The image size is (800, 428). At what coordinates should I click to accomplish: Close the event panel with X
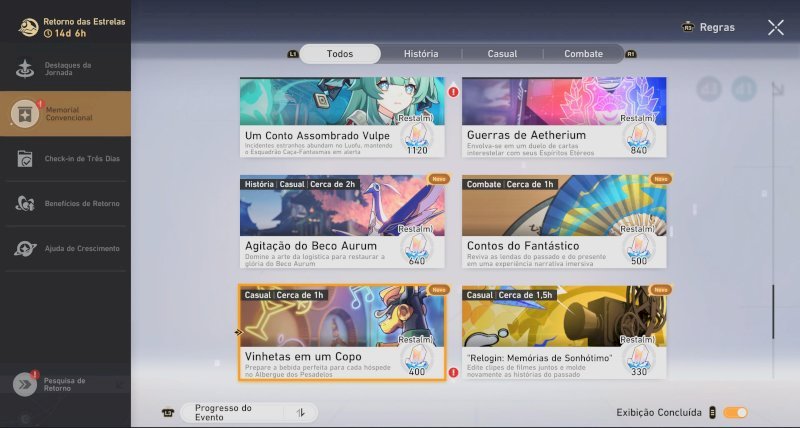(x=776, y=28)
